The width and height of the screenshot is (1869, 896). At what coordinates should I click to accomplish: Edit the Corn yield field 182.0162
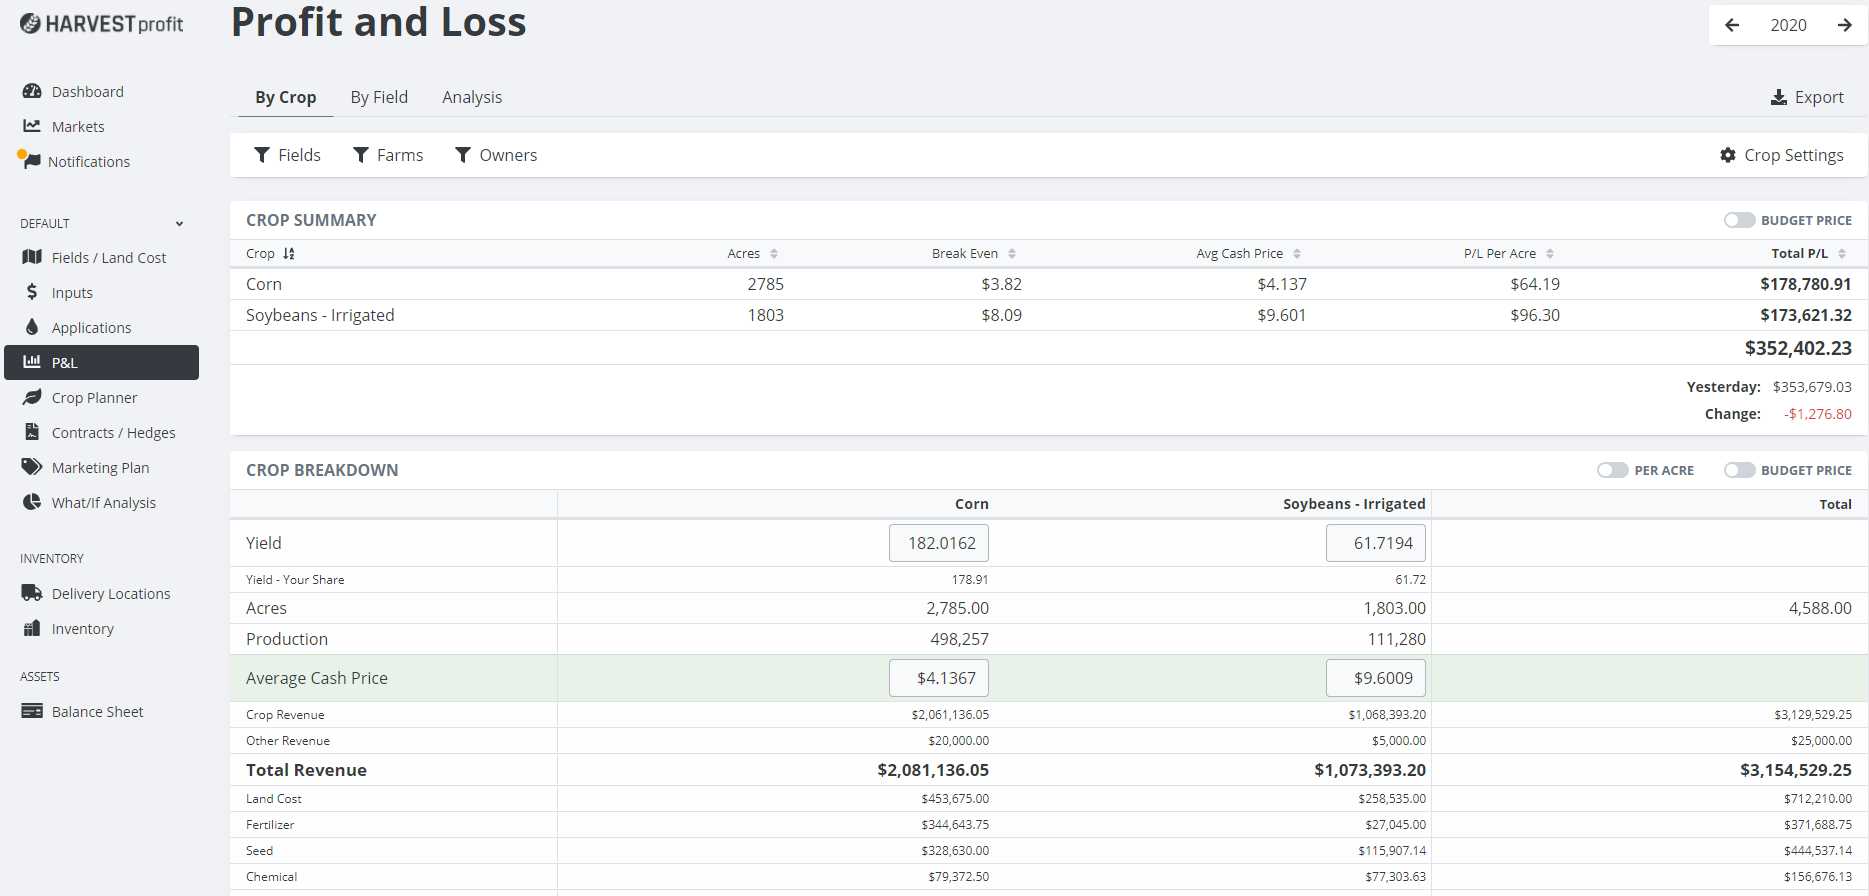939,543
